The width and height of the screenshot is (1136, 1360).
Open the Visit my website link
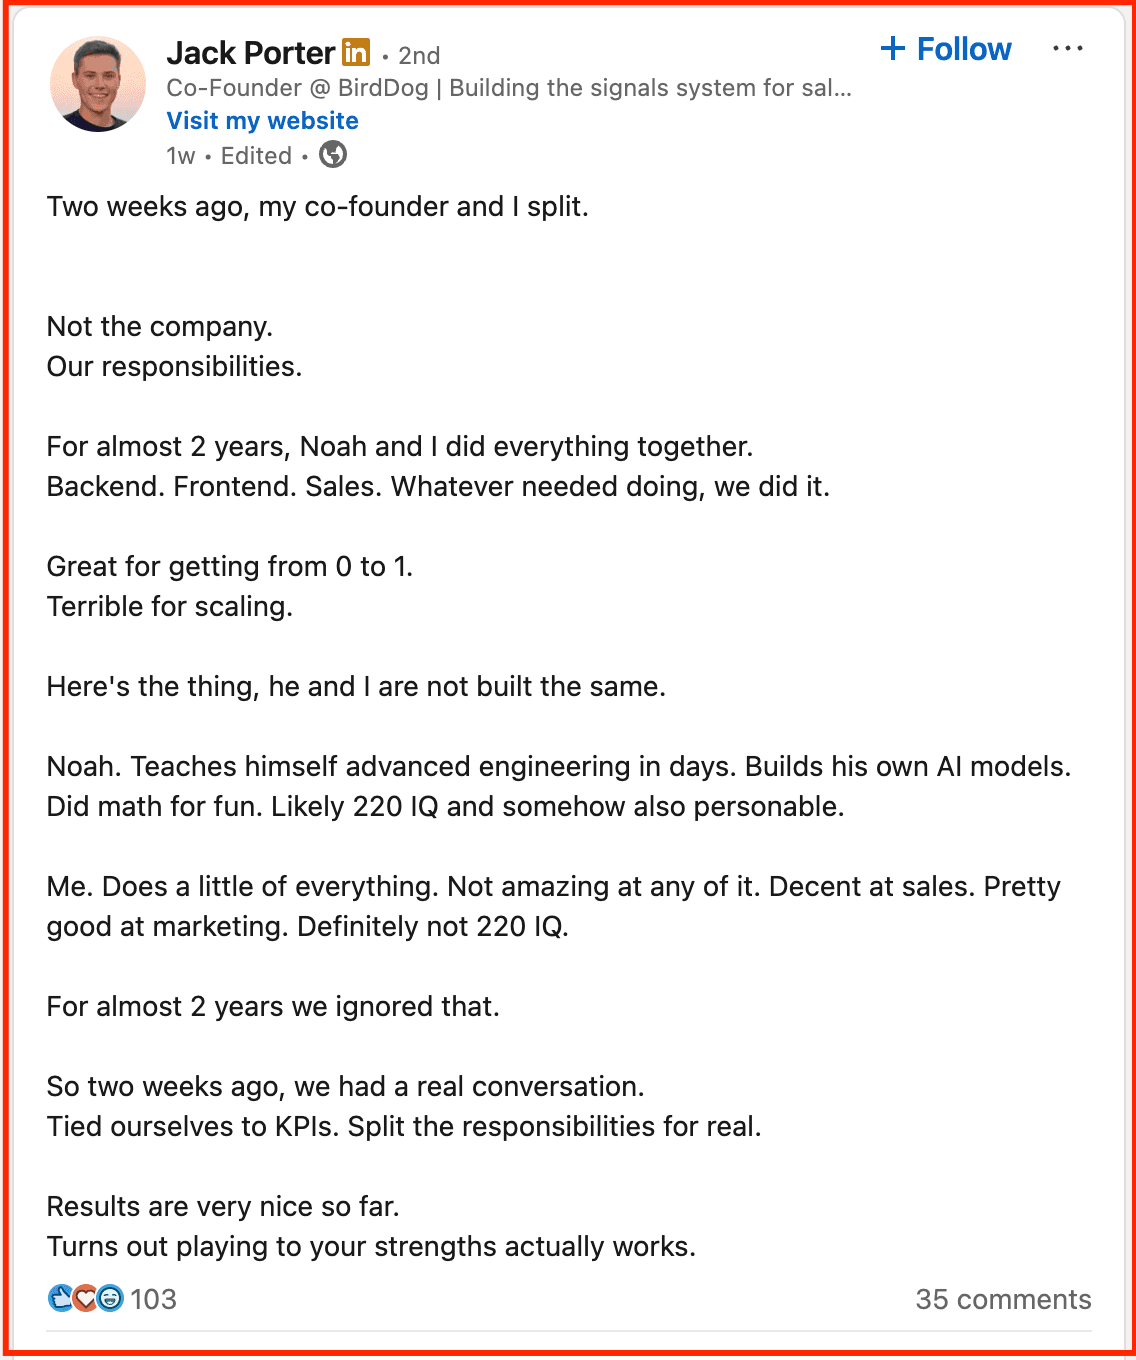262,121
